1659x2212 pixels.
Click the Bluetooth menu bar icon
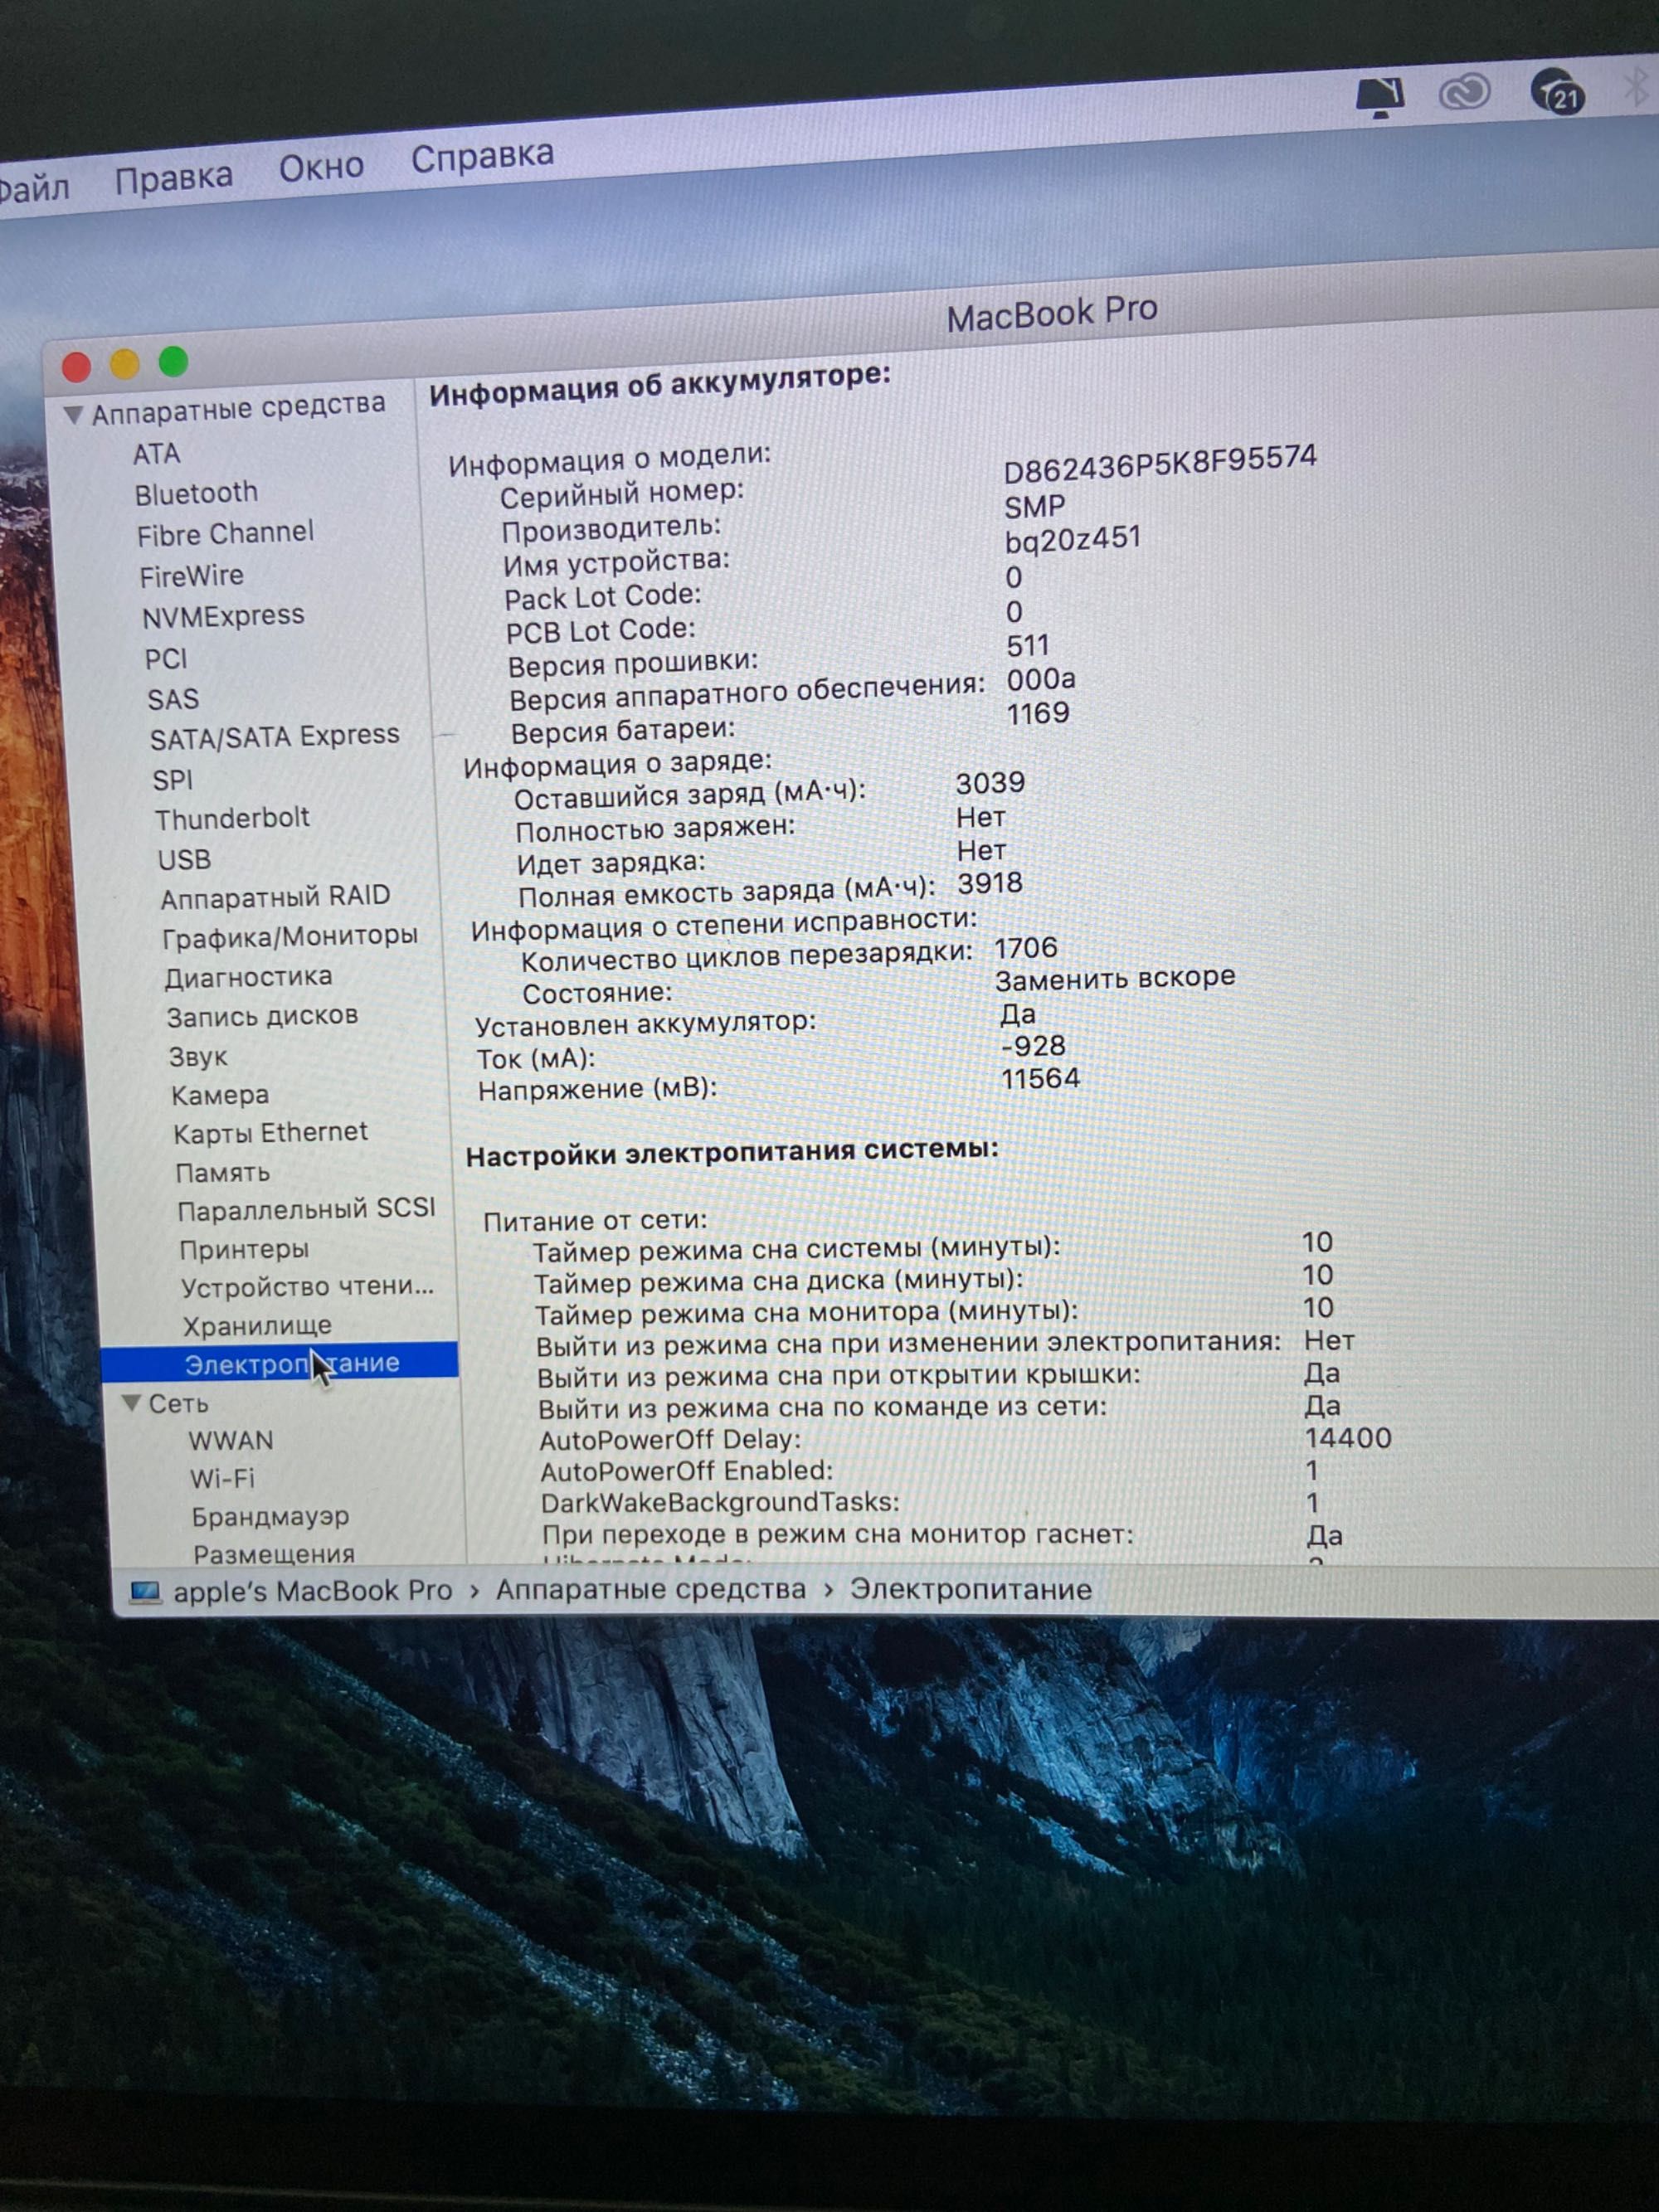coord(1636,86)
